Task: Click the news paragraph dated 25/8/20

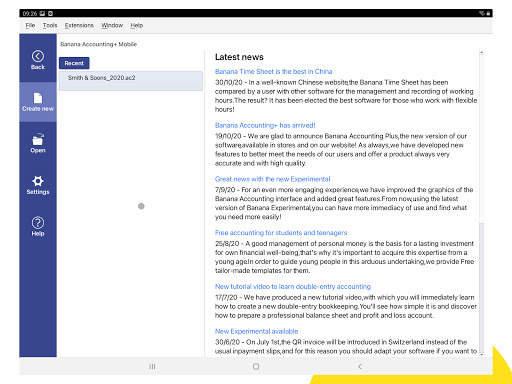Action: tap(345, 257)
